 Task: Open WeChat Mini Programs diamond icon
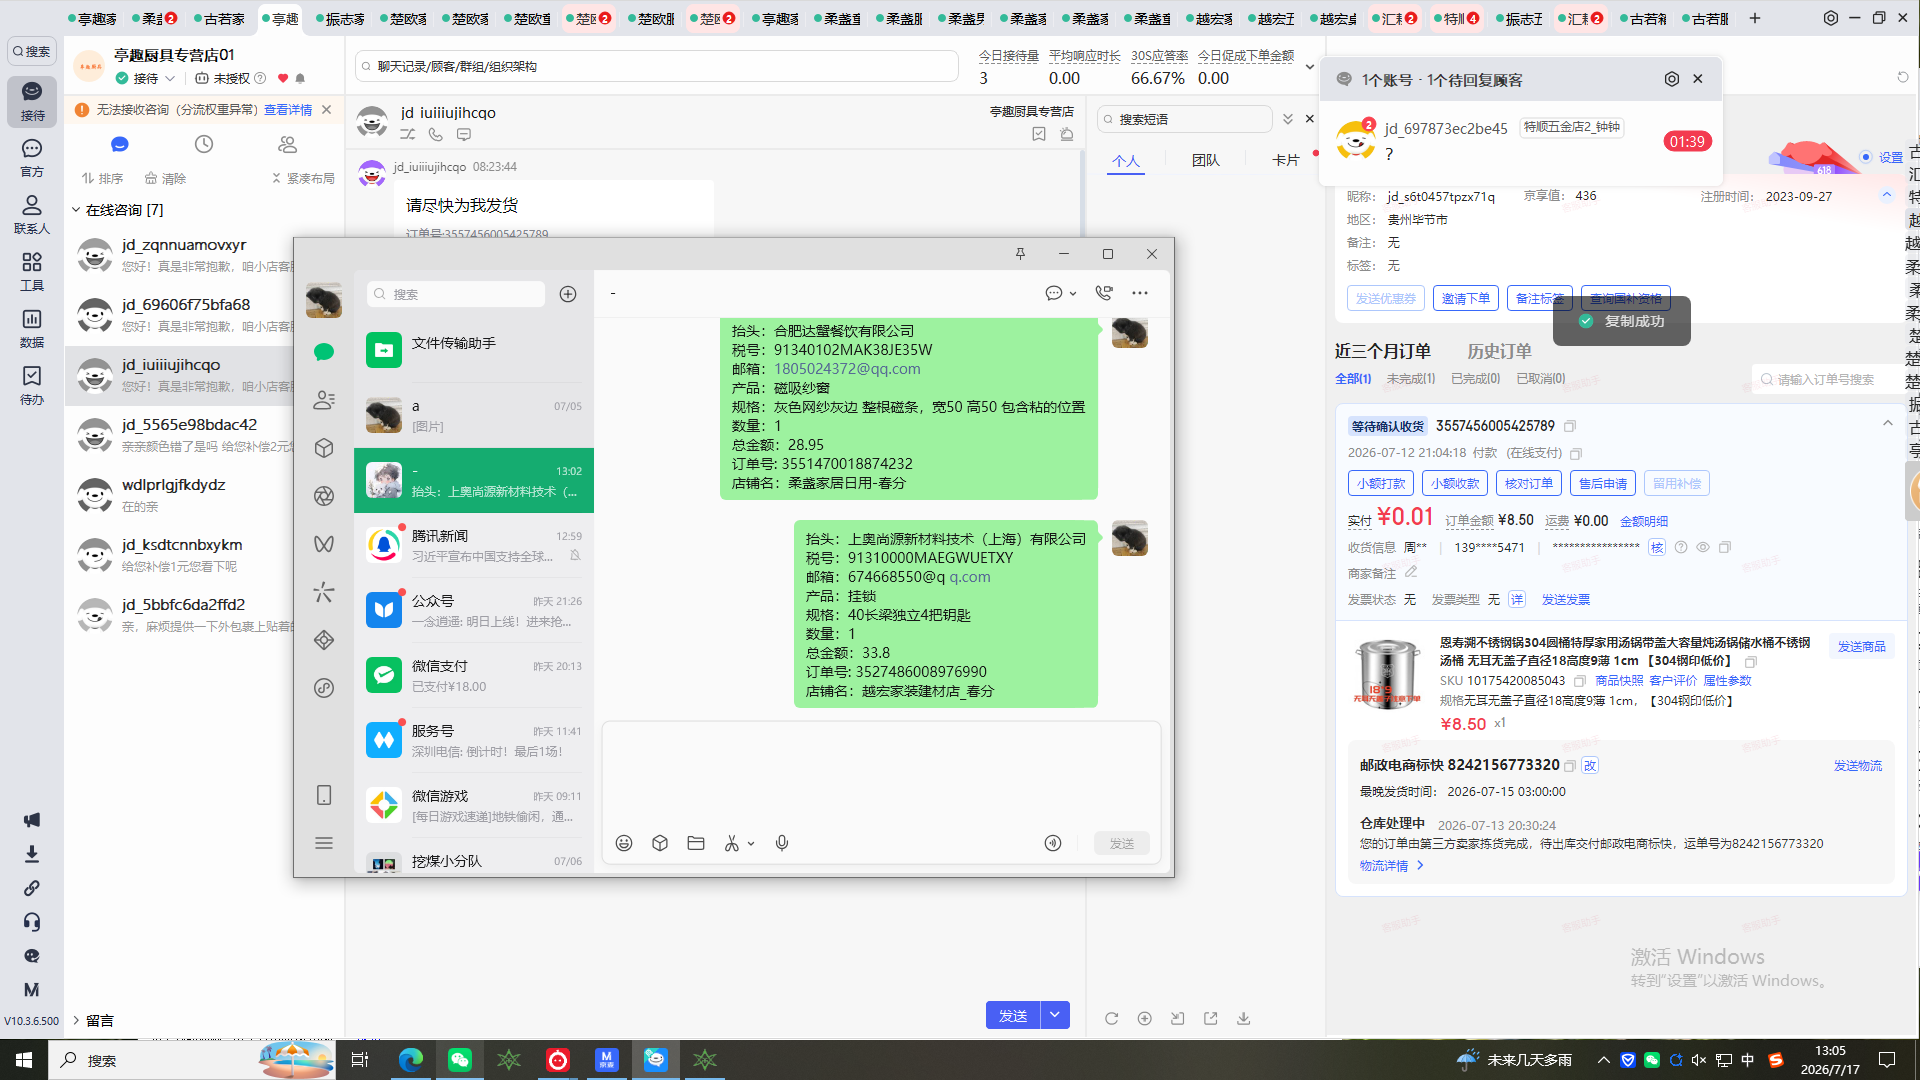click(324, 640)
